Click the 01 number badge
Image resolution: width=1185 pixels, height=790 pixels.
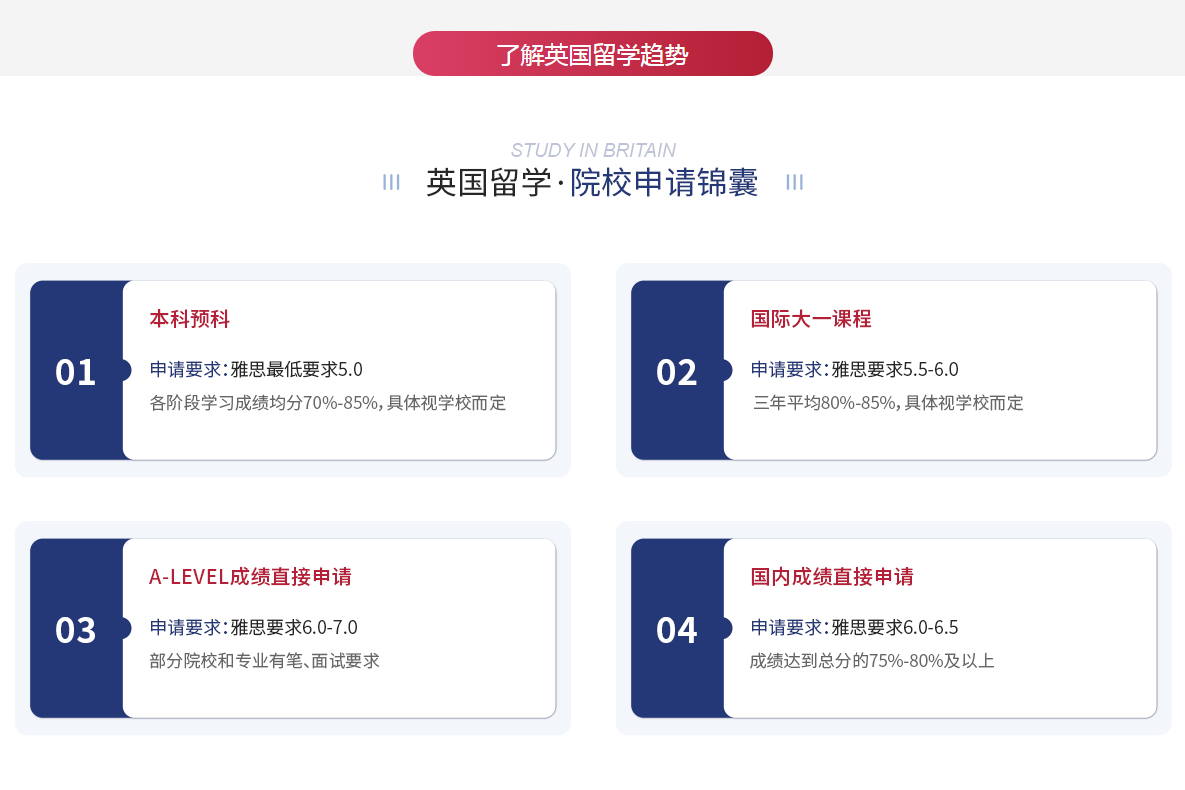76,372
